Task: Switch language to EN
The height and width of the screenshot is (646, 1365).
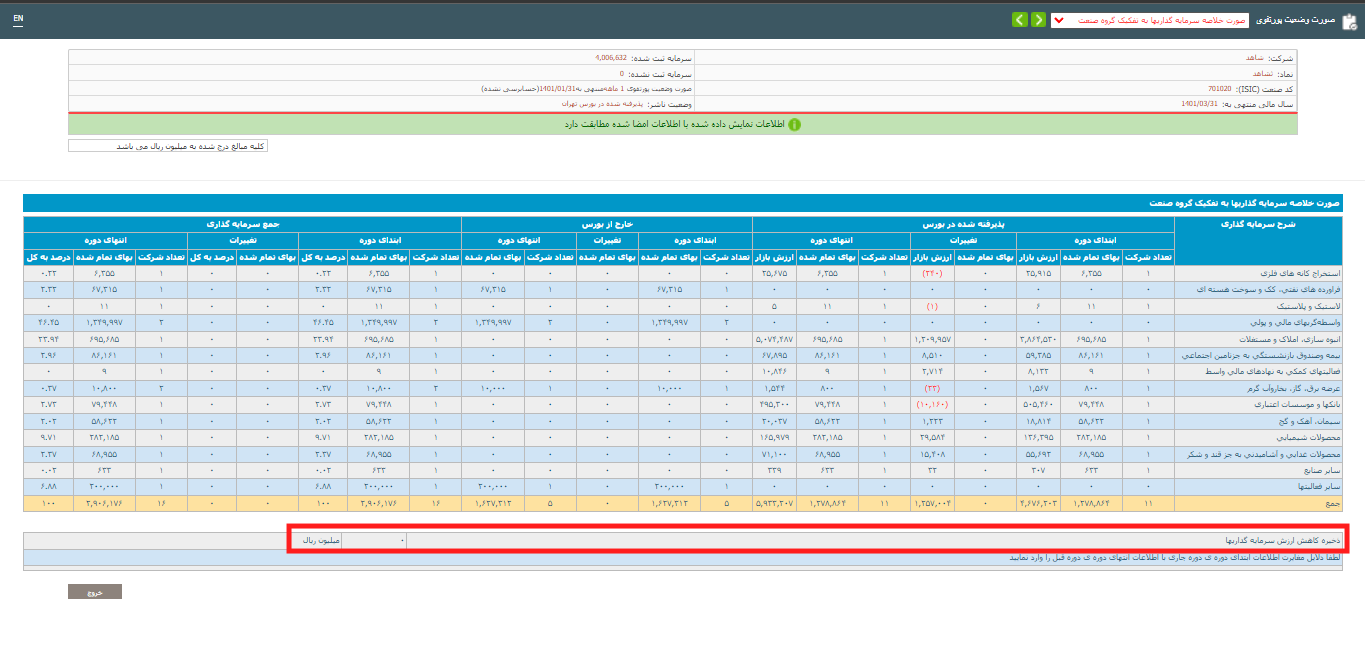Action: 18,19
